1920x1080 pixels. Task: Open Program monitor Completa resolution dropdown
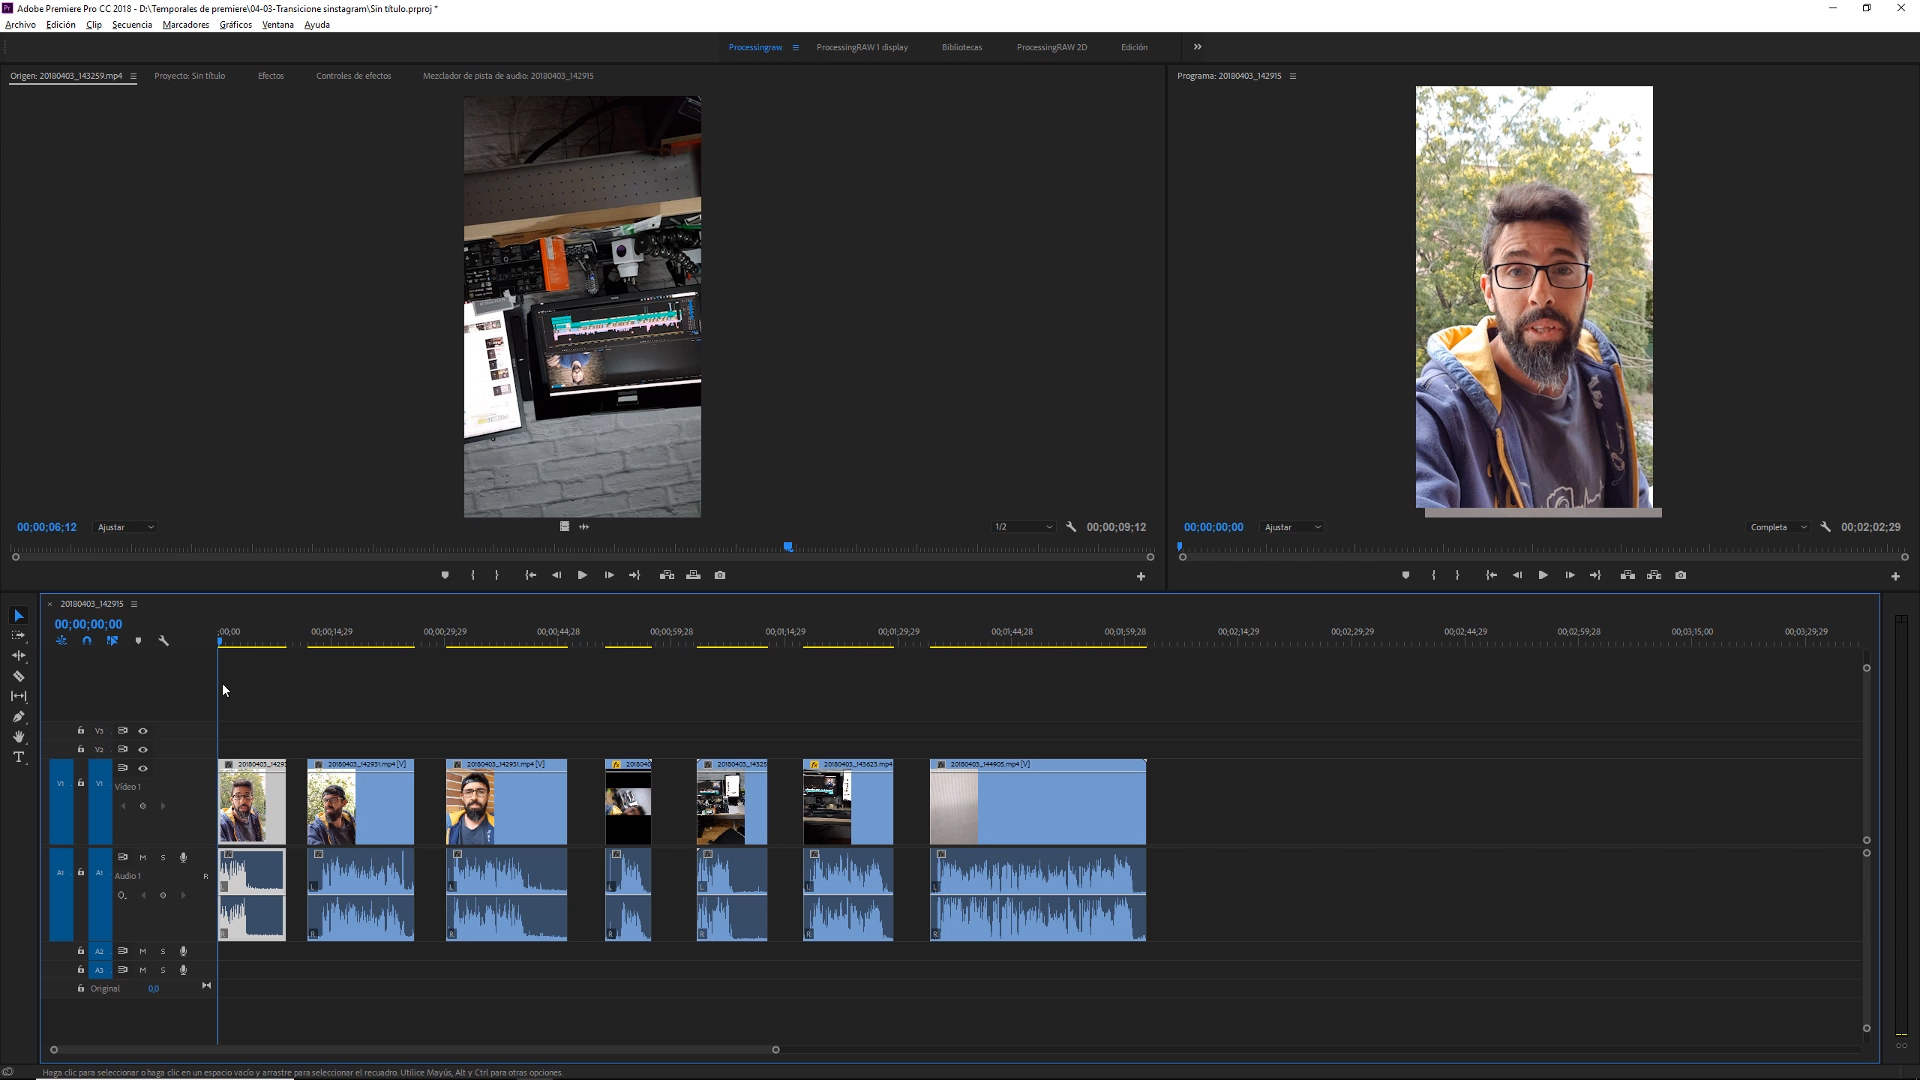coord(1778,527)
